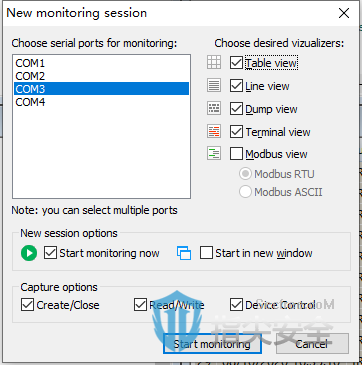The image size is (362, 365).
Task: Select the Modbus ASCII radio button
Action: coord(245,192)
